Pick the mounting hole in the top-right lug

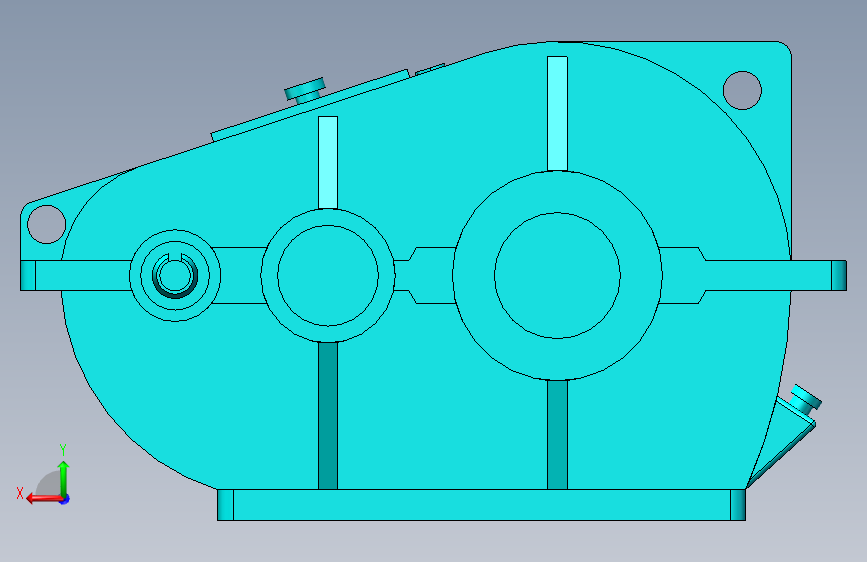click(x=742, y=90)
